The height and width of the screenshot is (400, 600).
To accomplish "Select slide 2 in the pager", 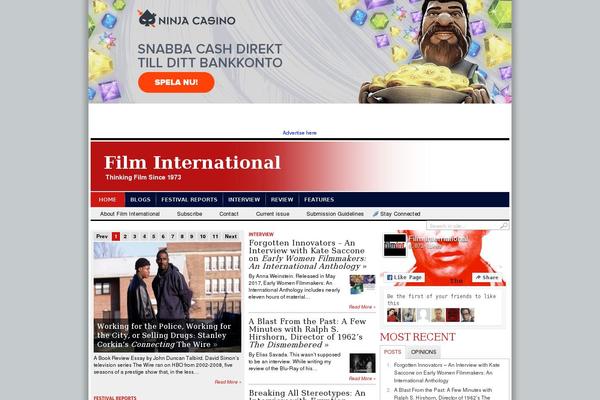I will pyautogui.click(x=125, y=236).
